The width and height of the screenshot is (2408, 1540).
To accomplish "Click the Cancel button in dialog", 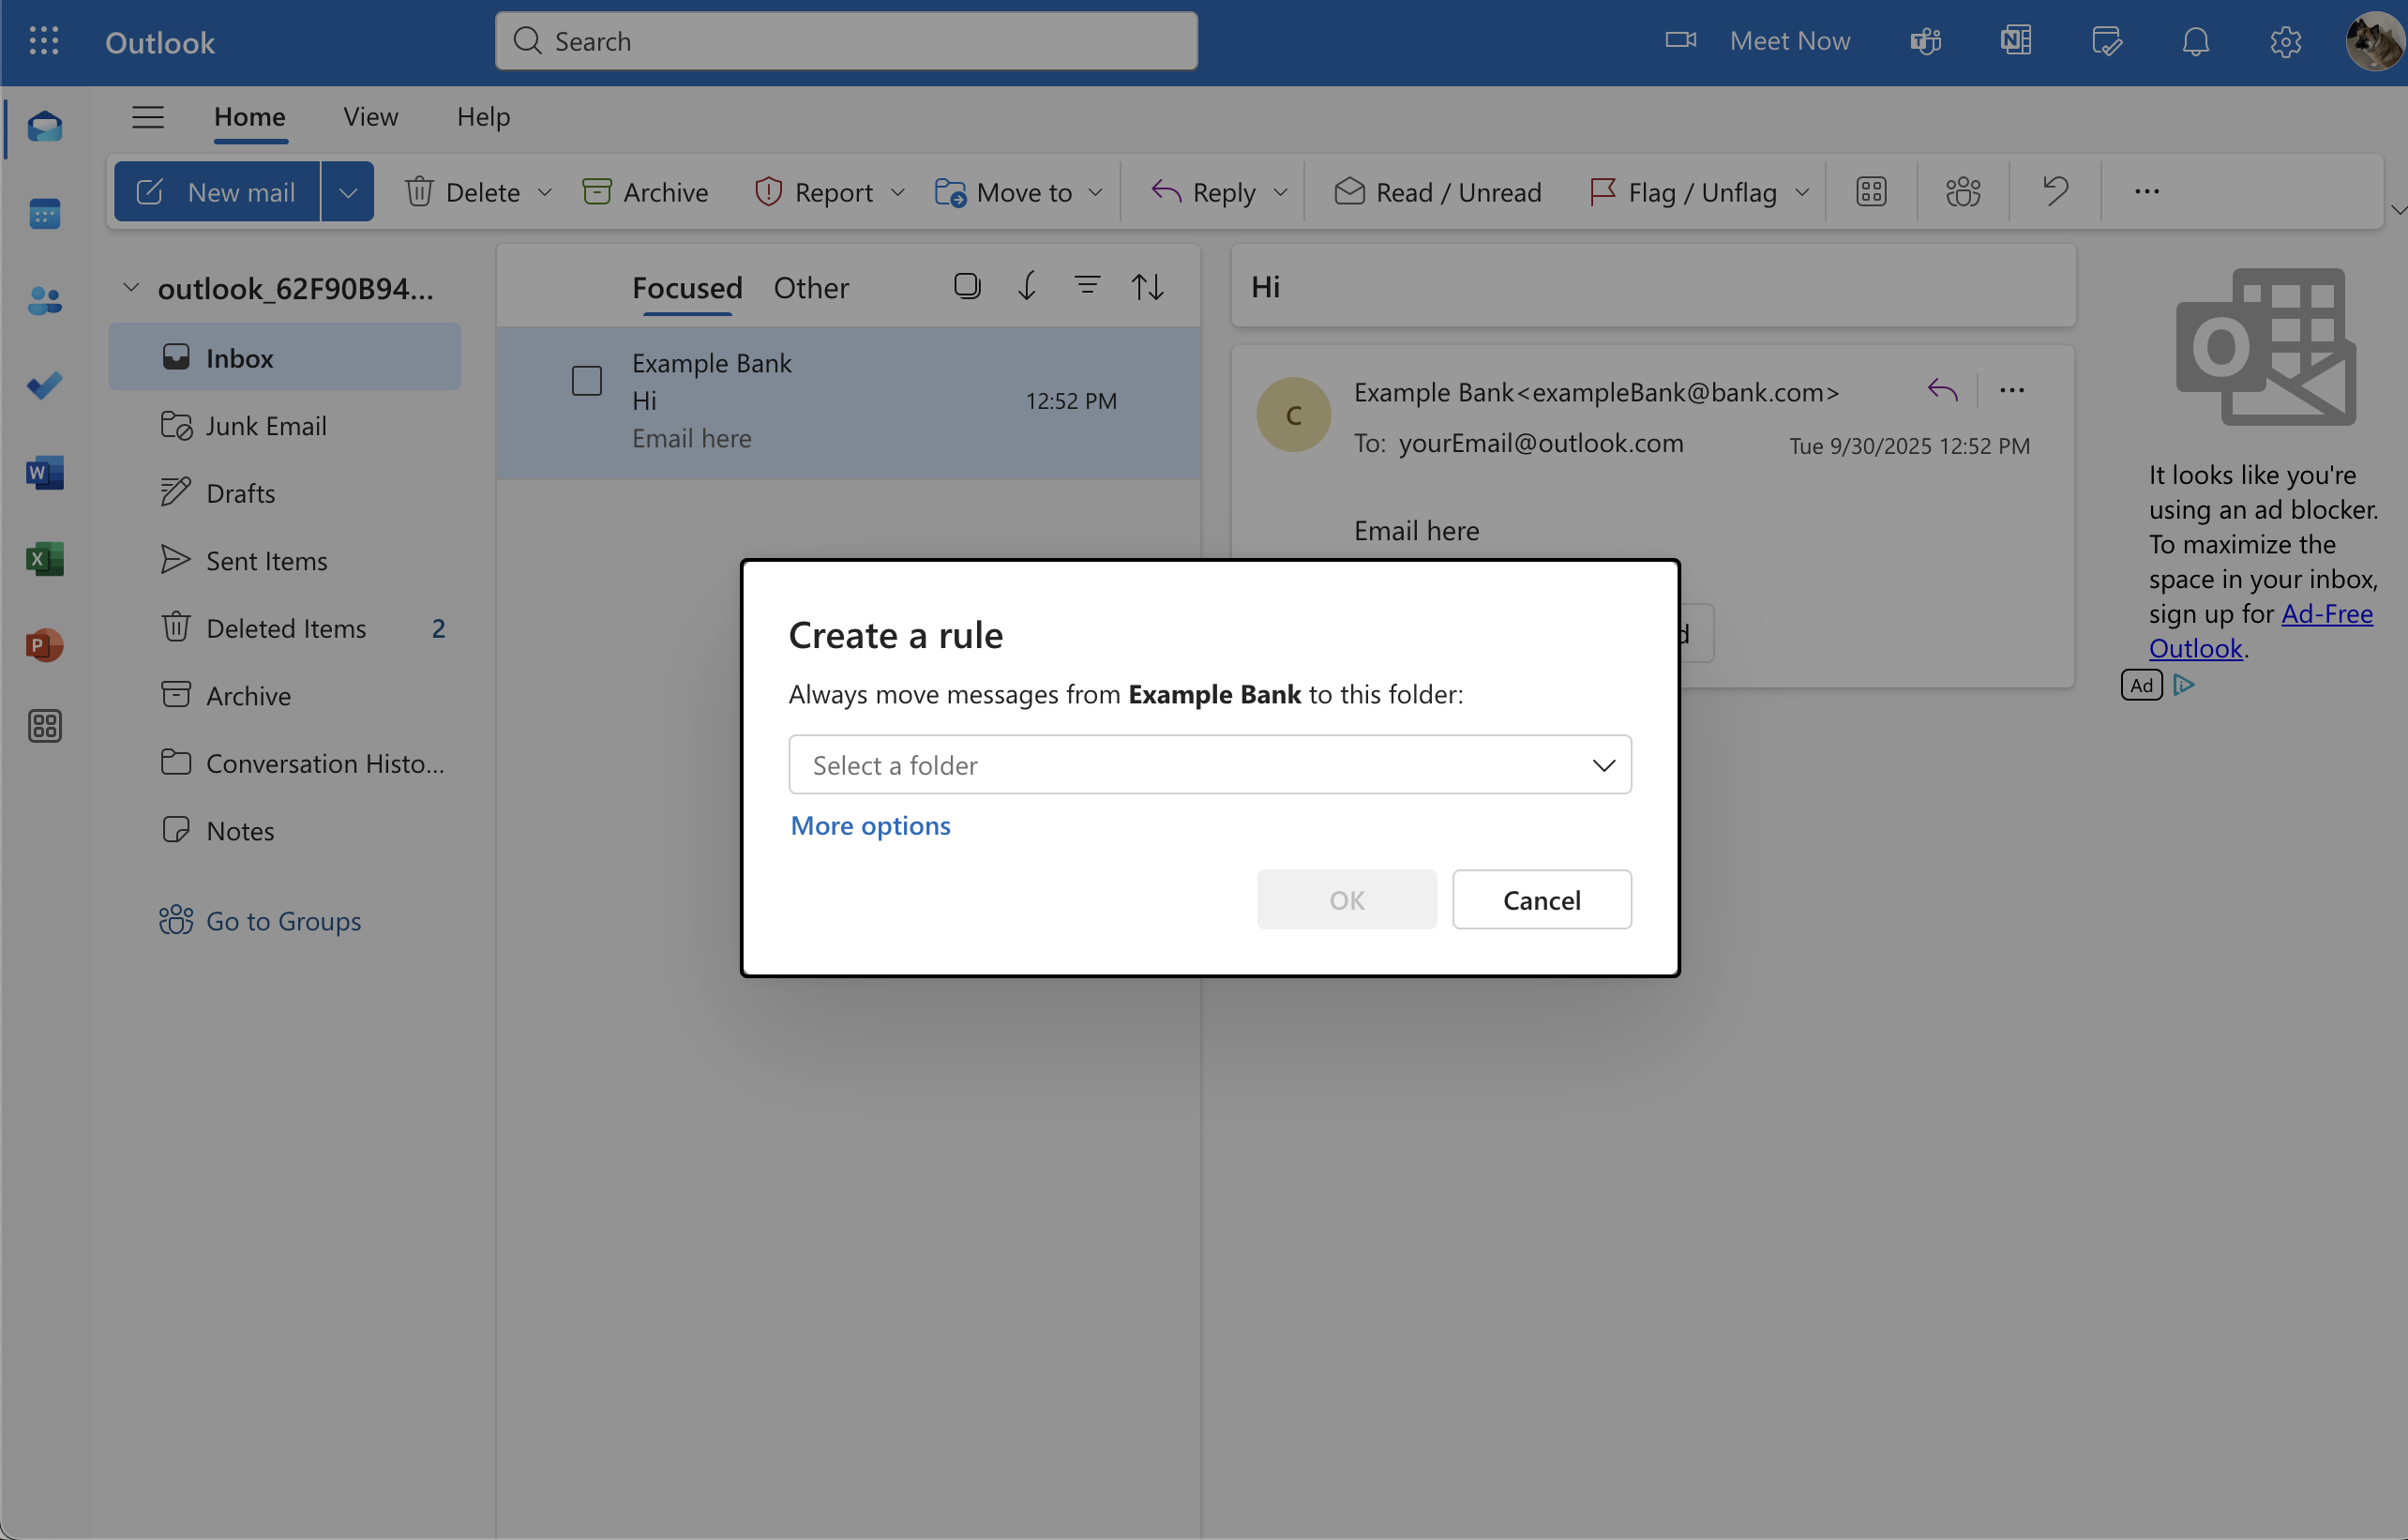I will point(1541,900).
